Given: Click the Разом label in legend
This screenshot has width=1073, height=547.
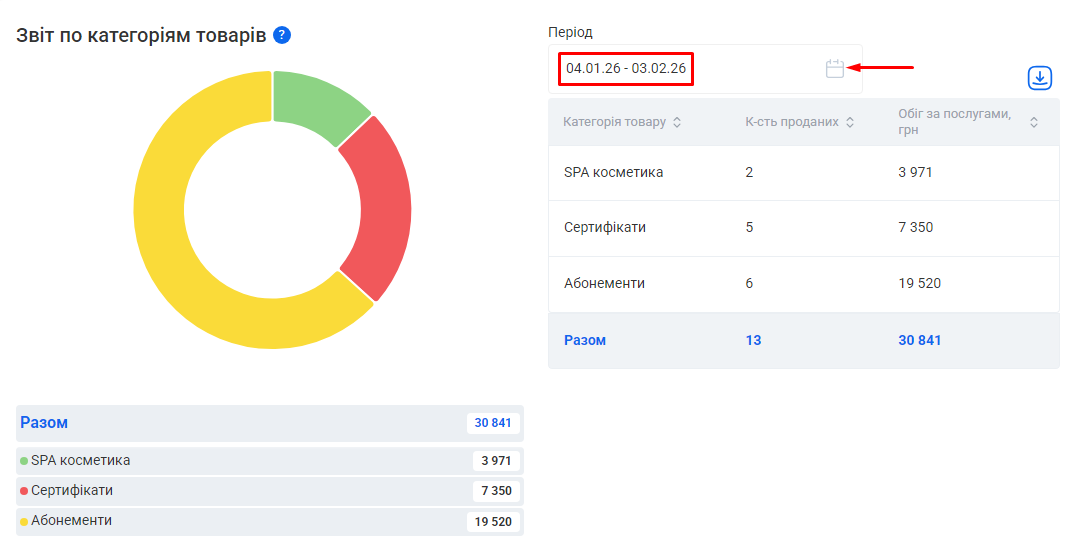Looking at the screenshot, I should pos(44,423).
